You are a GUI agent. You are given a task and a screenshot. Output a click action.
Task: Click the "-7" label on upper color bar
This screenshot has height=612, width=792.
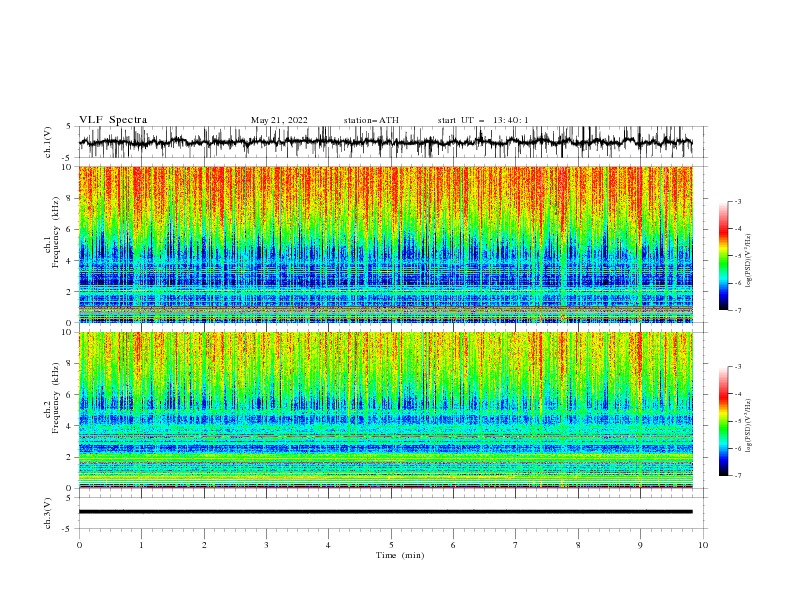pos(737,310)
